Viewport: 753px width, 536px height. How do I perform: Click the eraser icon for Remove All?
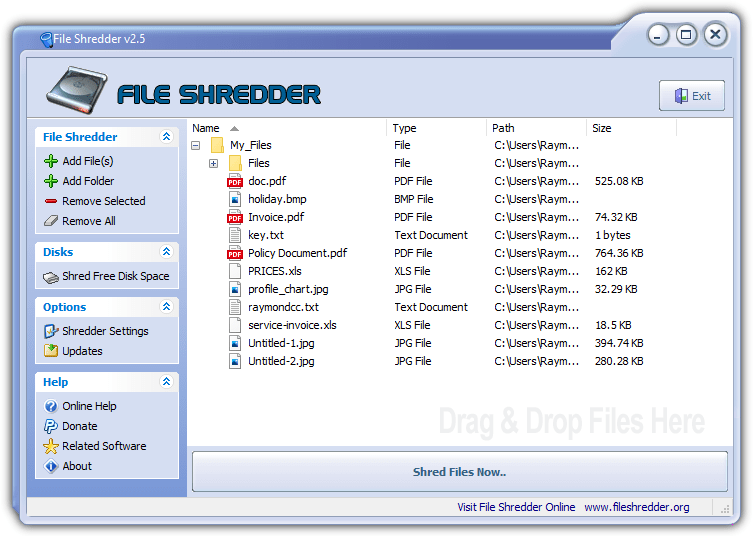click(x=50, y=221)
